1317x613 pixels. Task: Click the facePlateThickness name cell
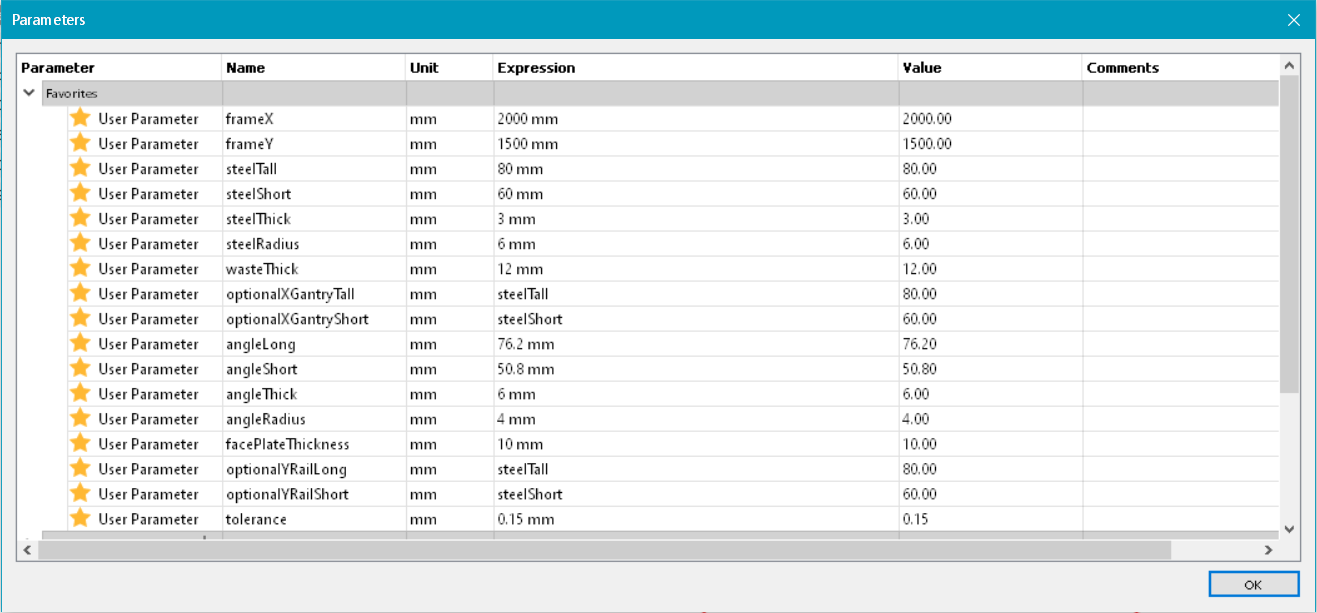(x=313, y=443)
